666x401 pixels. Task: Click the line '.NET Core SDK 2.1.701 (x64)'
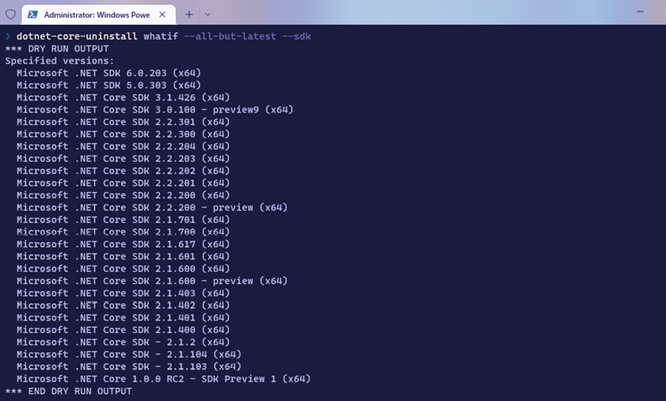123,220
